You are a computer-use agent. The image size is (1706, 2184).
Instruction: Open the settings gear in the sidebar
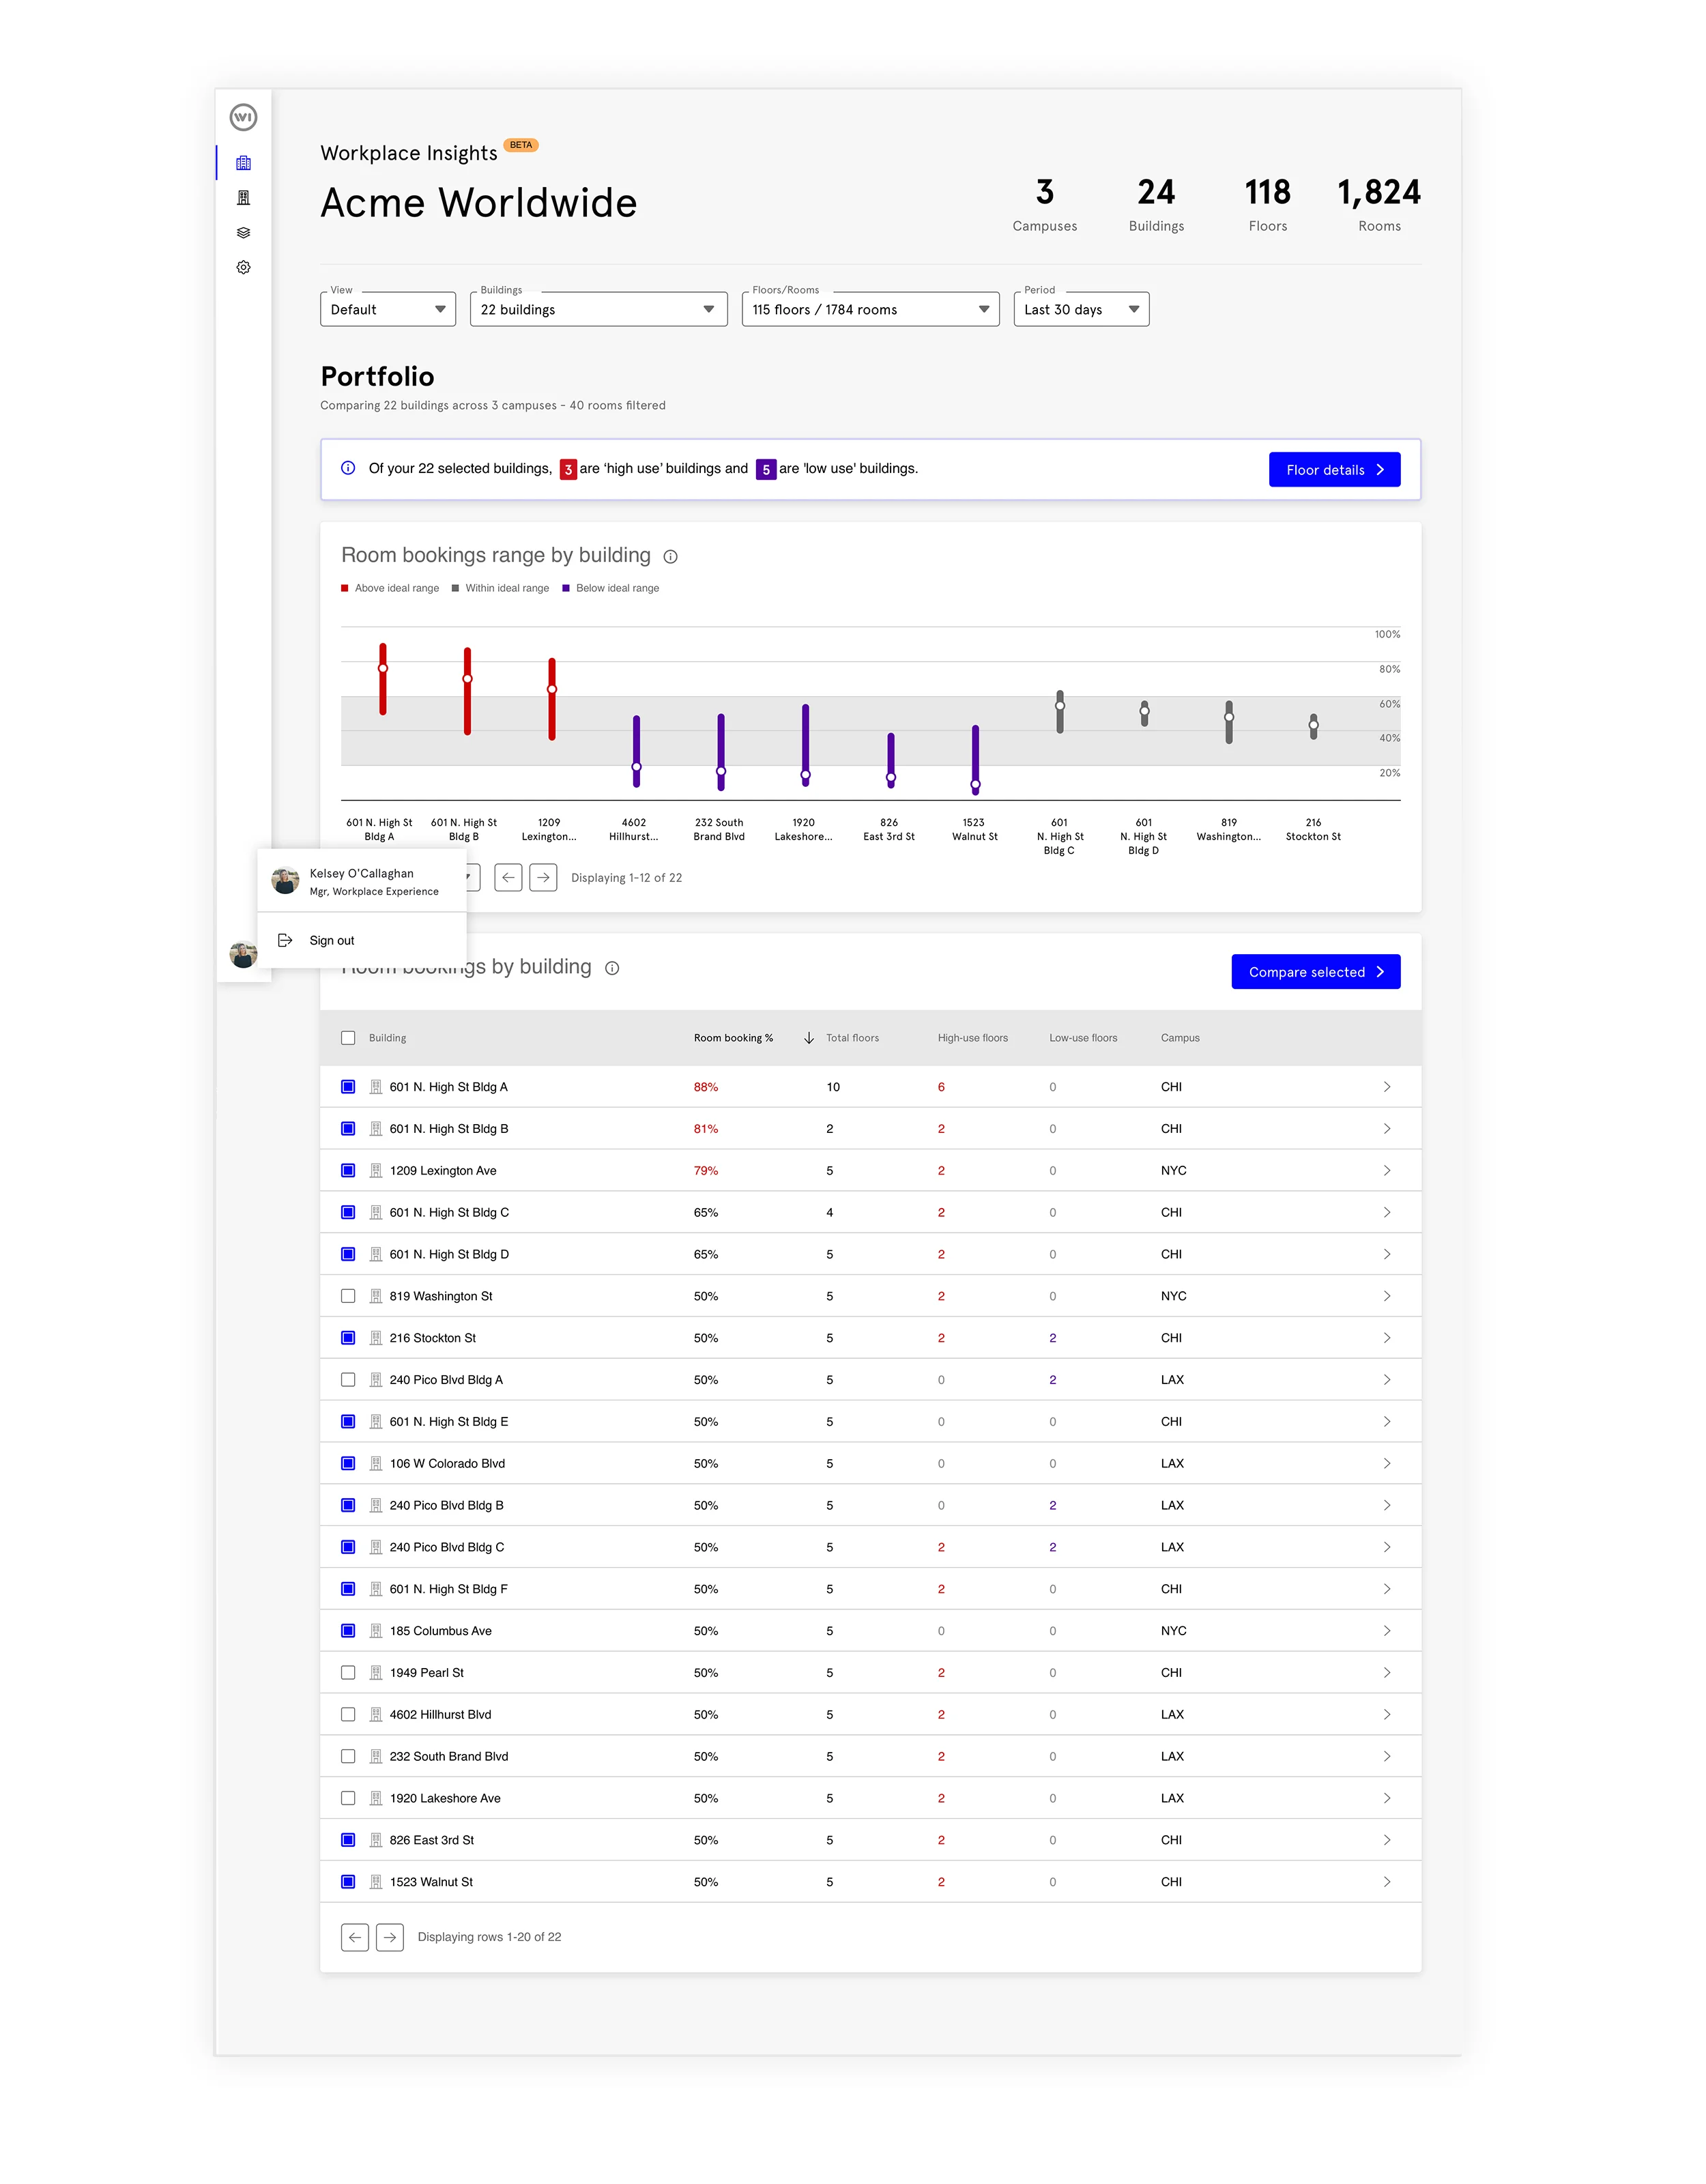pos(243,268)
